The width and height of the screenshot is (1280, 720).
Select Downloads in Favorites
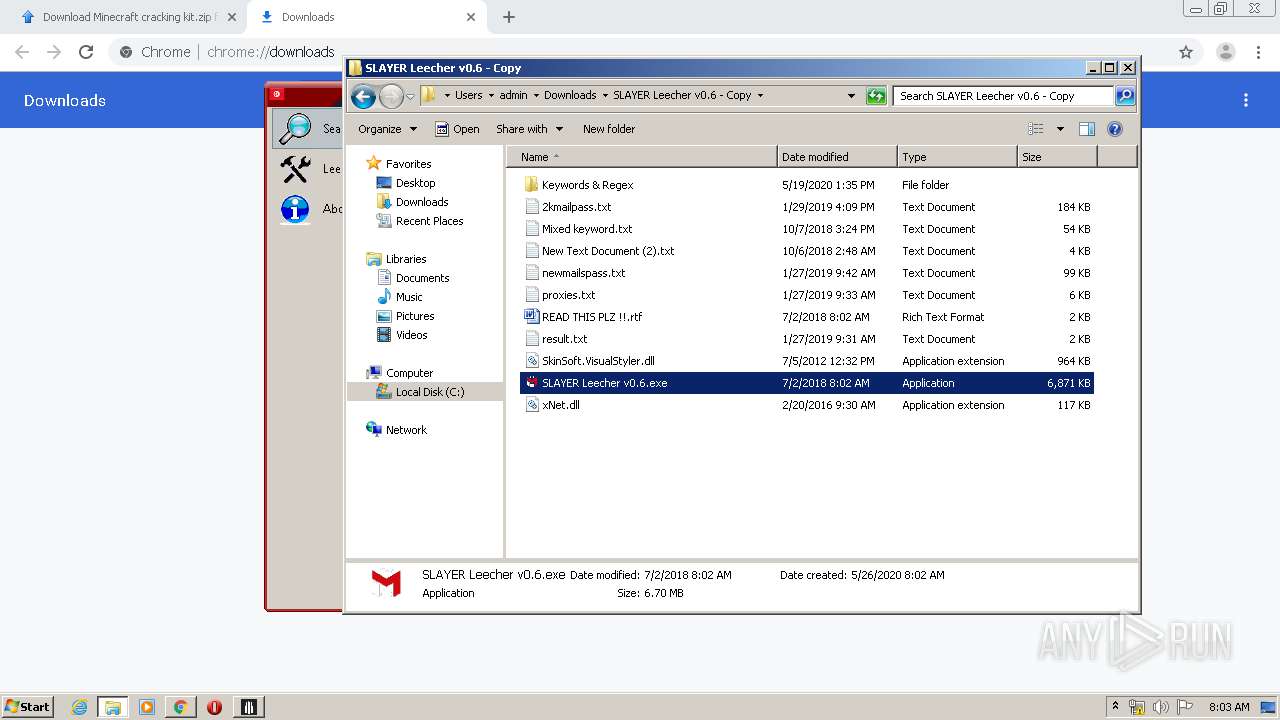click(x=421, y=202)
